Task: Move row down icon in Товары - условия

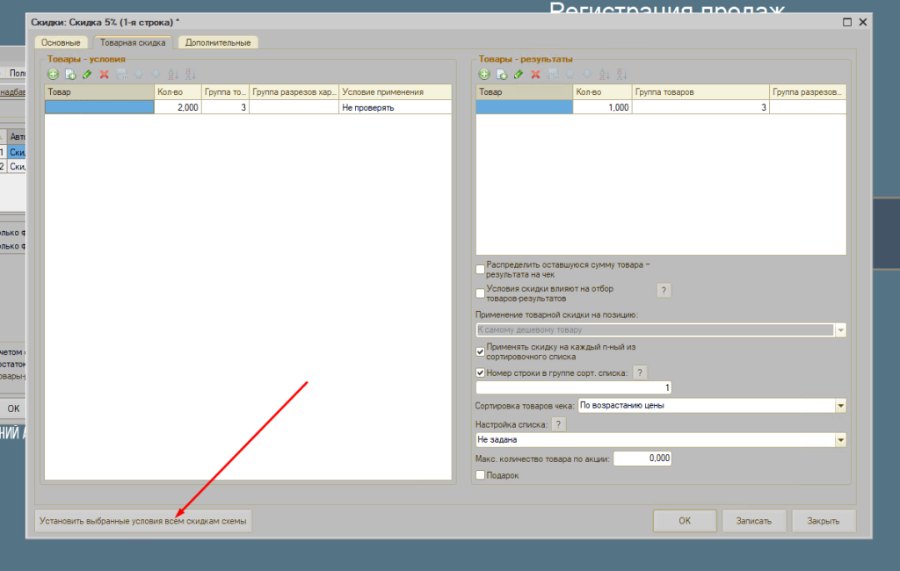Action: tap(156, 75)
